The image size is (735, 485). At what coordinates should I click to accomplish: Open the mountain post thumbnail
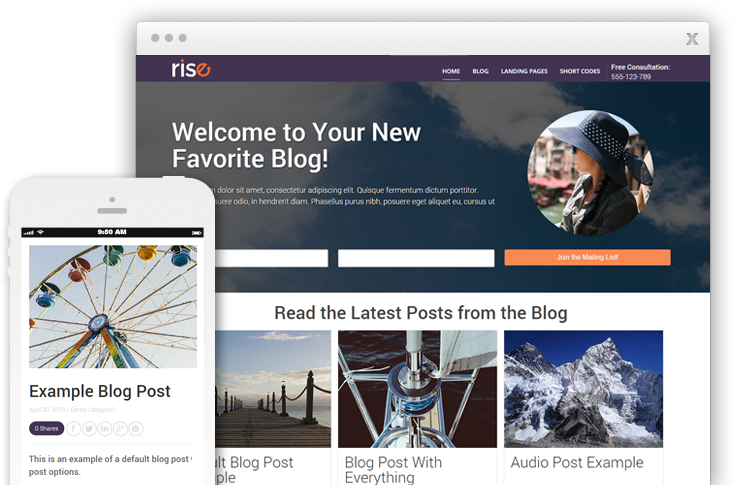[x=584, y=389]
